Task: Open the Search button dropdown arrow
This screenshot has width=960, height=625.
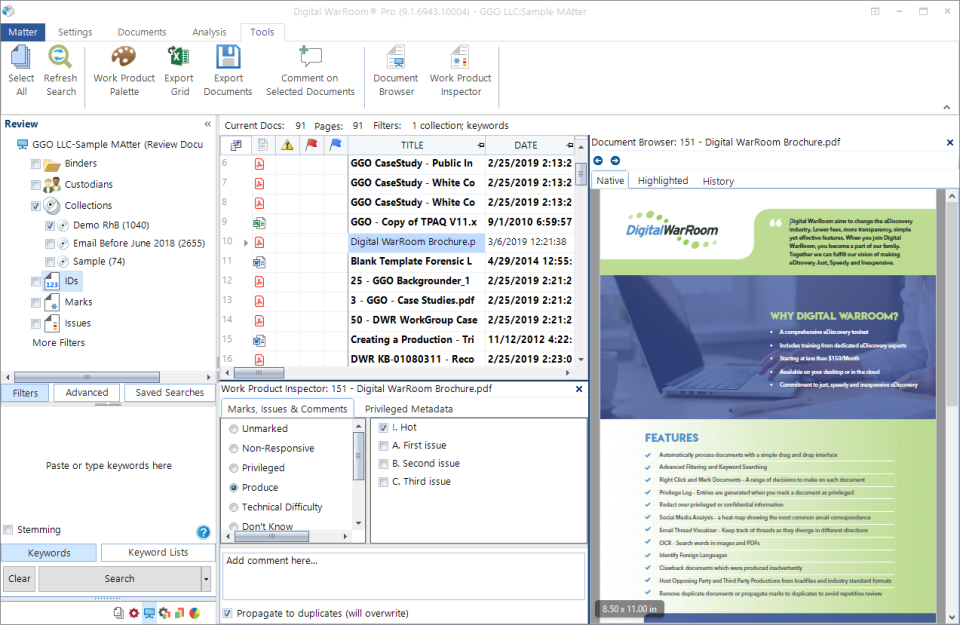Action: click(x=206, y=579)
